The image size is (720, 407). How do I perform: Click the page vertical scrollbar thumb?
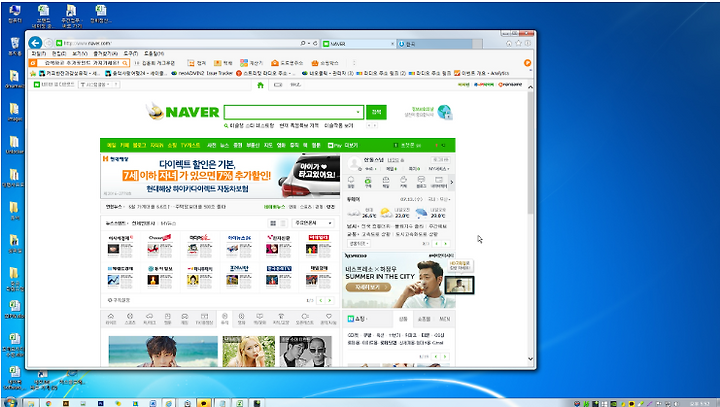tap(530, 152)
